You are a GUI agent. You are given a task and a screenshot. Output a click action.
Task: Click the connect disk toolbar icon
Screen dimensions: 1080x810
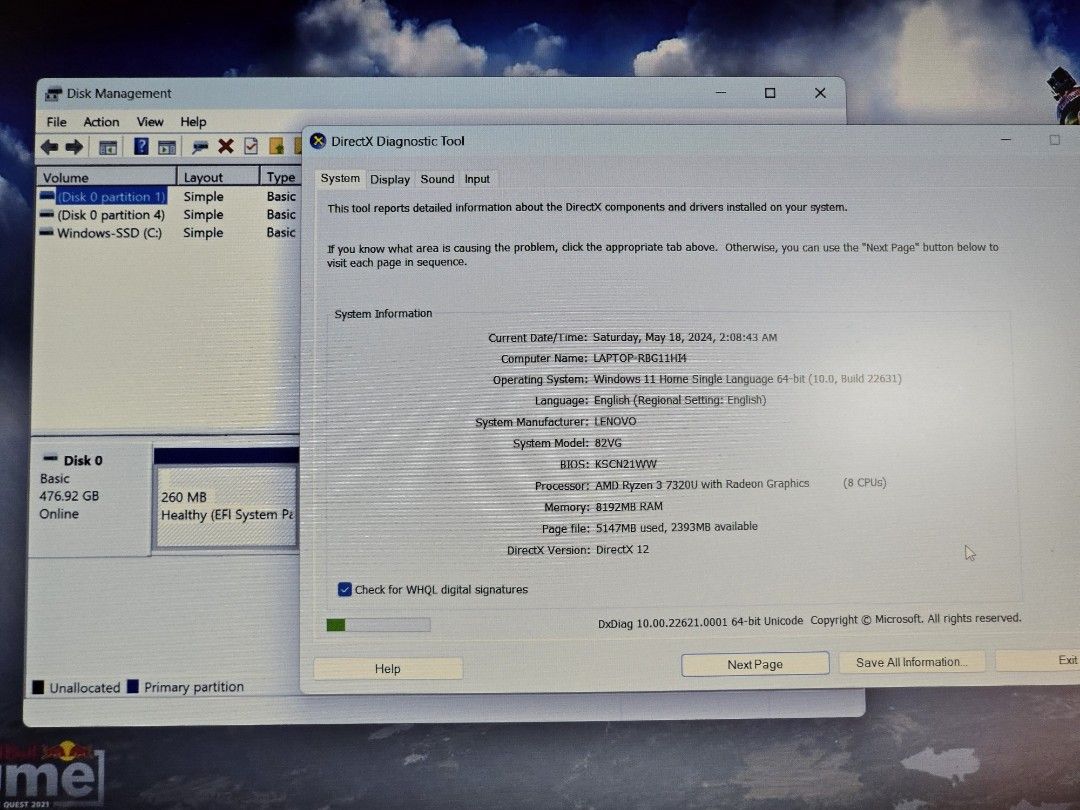pyautogui.click(x=200, y=147)
